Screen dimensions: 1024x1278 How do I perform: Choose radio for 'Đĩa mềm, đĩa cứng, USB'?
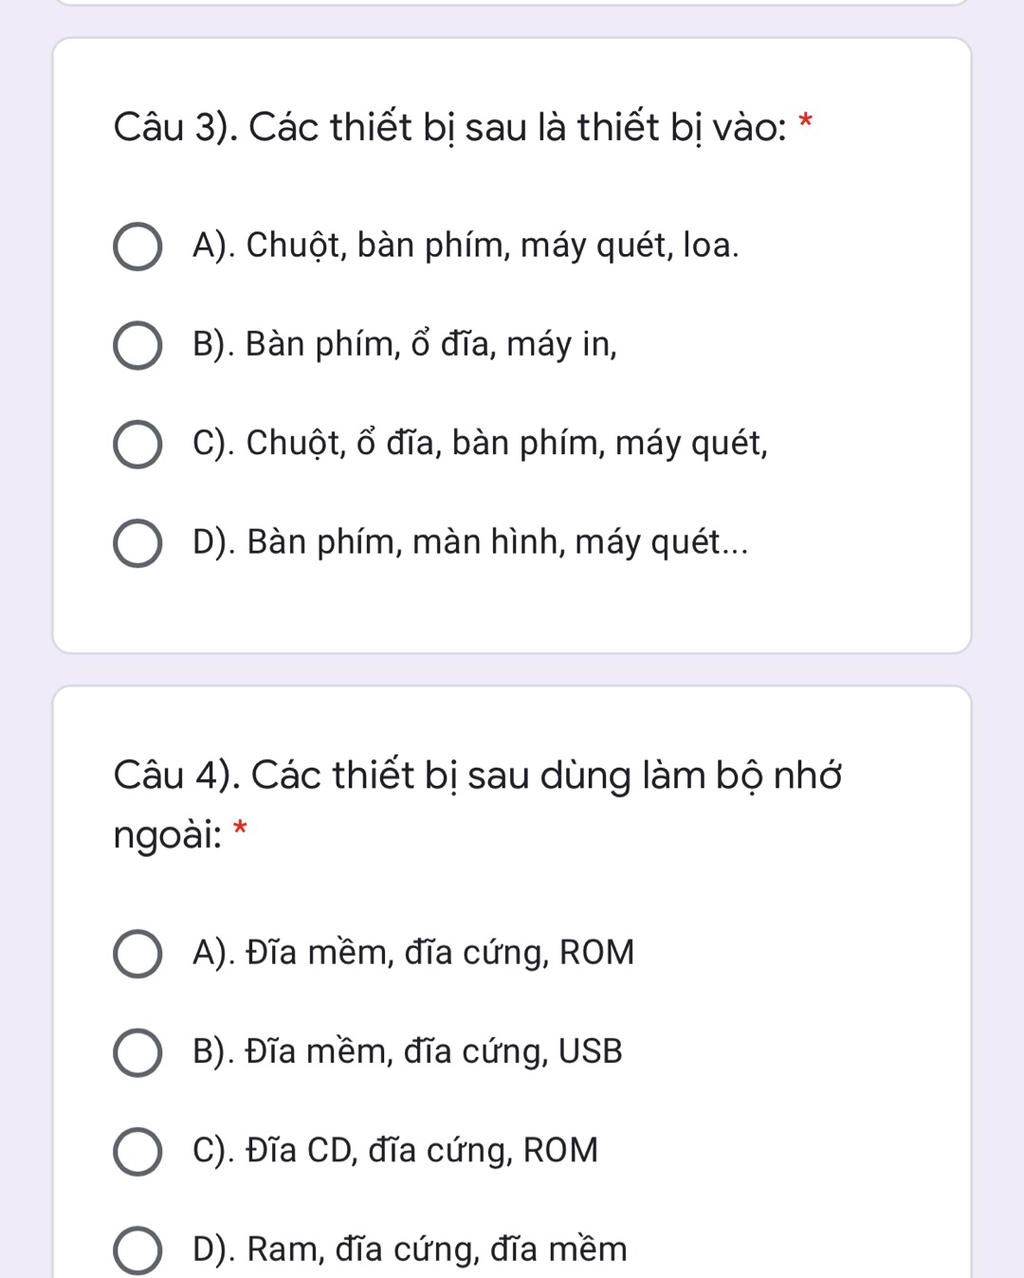point(137,1052)
